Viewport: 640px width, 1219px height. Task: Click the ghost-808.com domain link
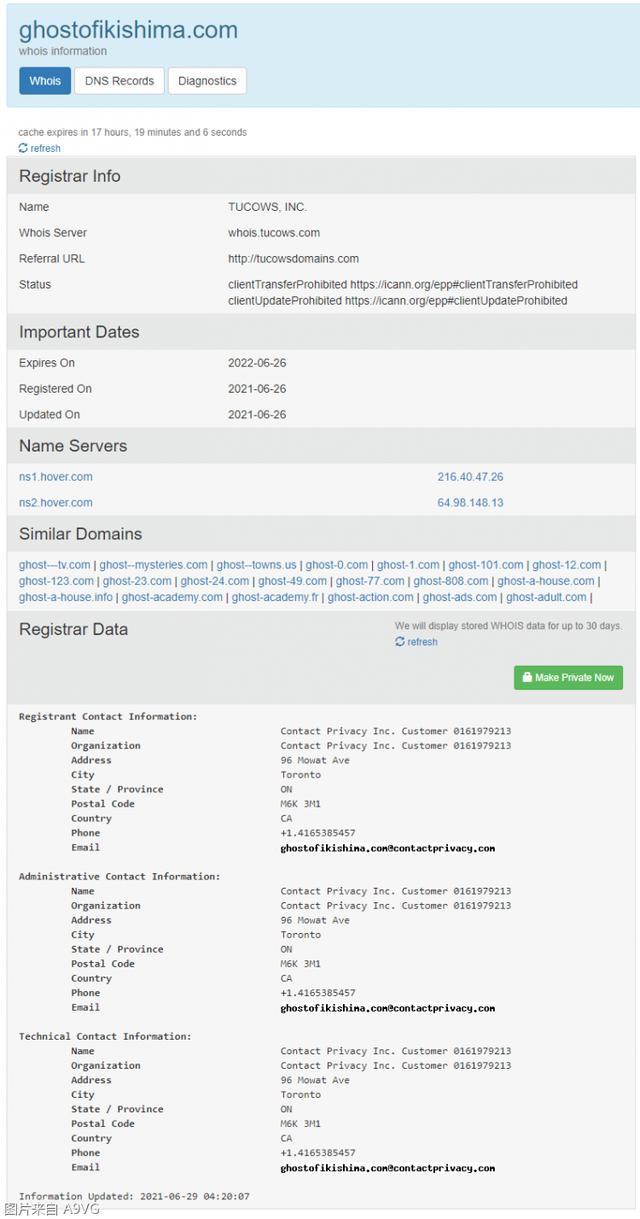tap(451, 581)
